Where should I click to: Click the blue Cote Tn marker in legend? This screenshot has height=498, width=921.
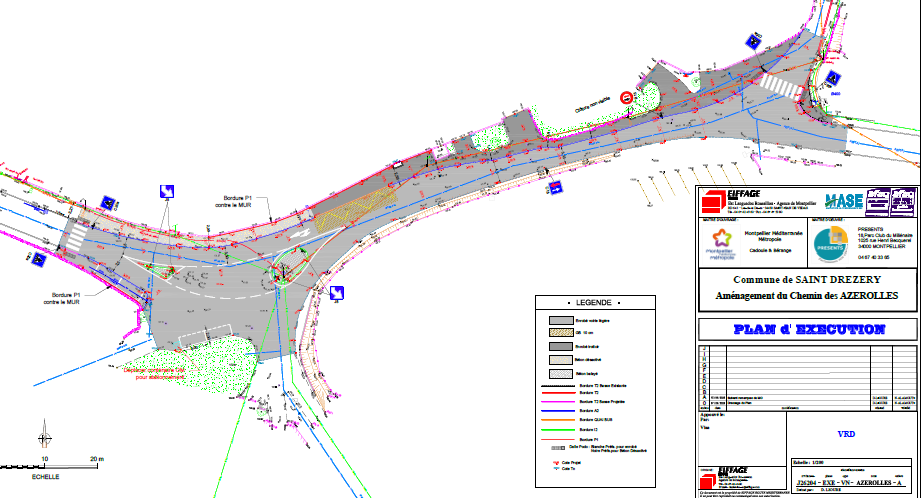pos(556,469)
